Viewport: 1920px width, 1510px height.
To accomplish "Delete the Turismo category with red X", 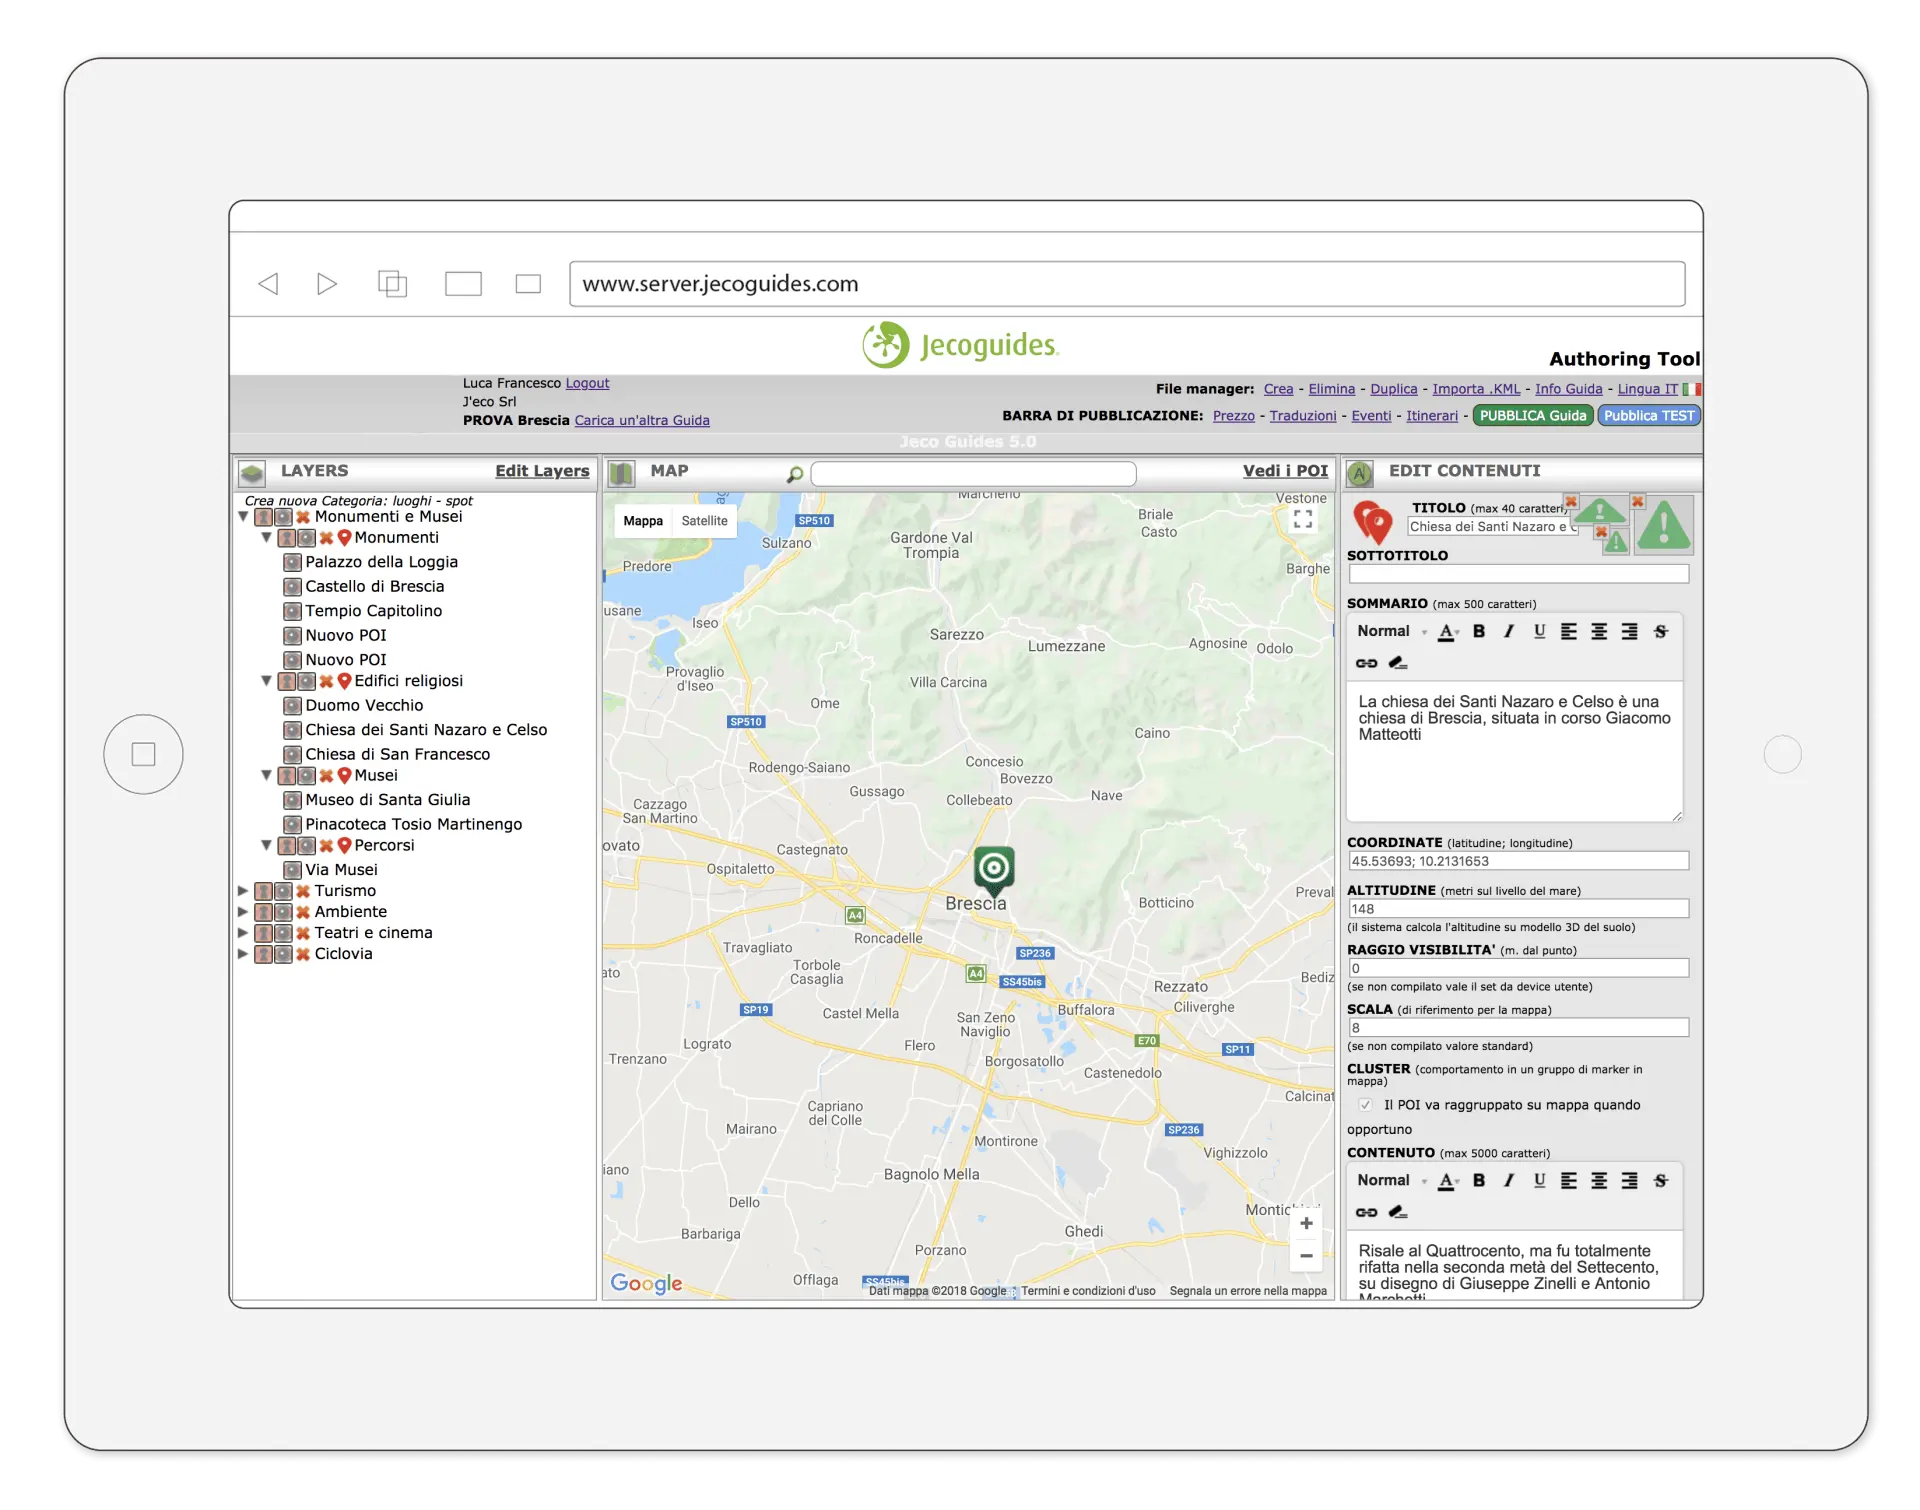I will pos(303,891).
